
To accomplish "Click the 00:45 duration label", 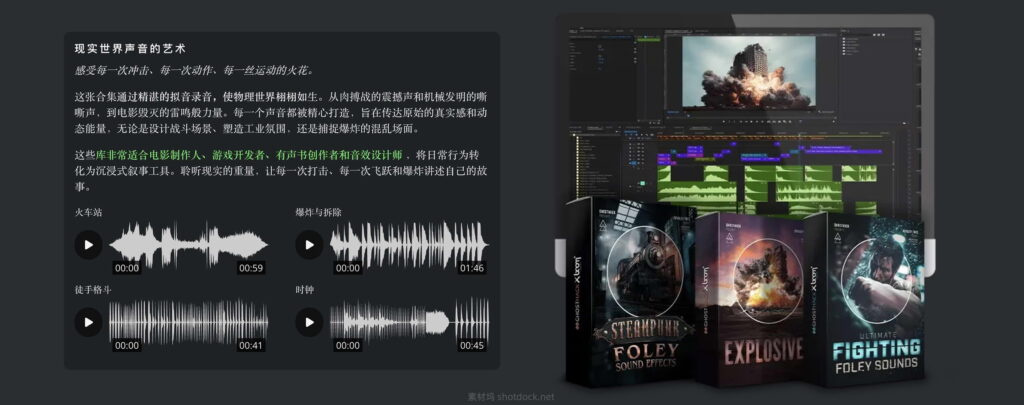I will (472, 345).
